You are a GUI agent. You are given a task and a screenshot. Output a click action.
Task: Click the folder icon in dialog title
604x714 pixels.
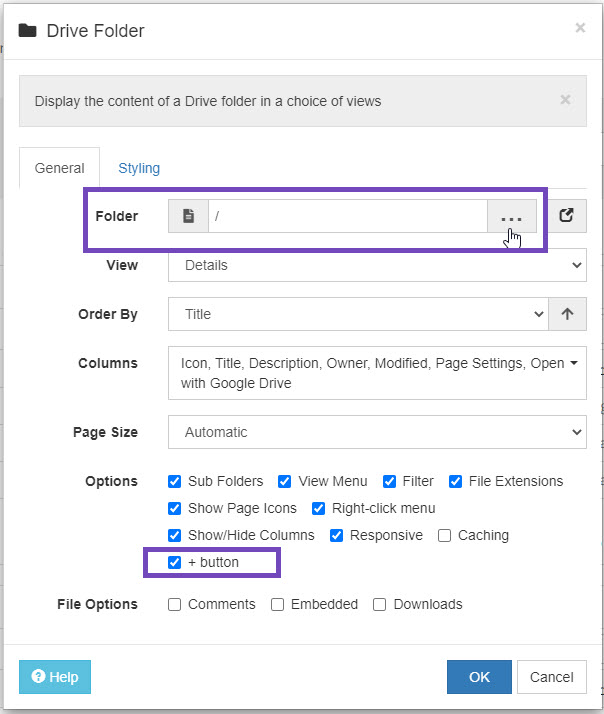tap(27, 31)
